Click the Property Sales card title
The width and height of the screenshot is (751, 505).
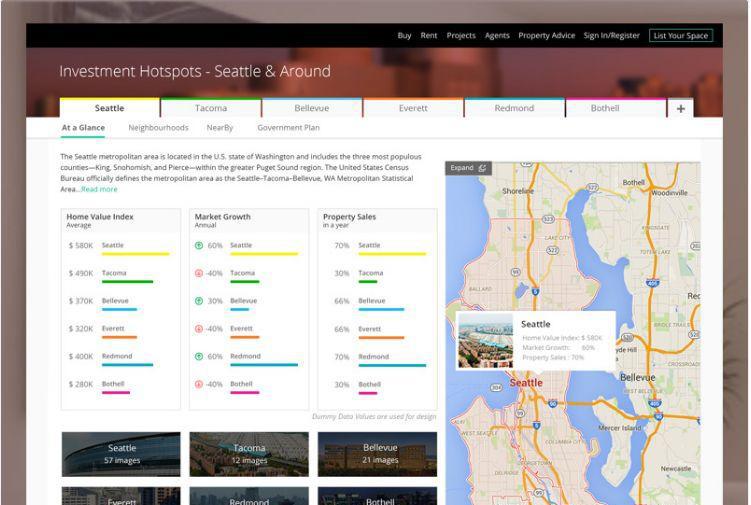tap(349, 217)
